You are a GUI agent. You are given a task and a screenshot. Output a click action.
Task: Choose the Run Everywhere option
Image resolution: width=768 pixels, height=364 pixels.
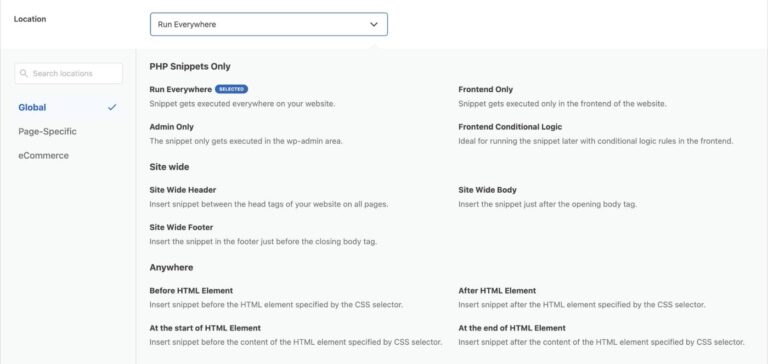point(181,89)
